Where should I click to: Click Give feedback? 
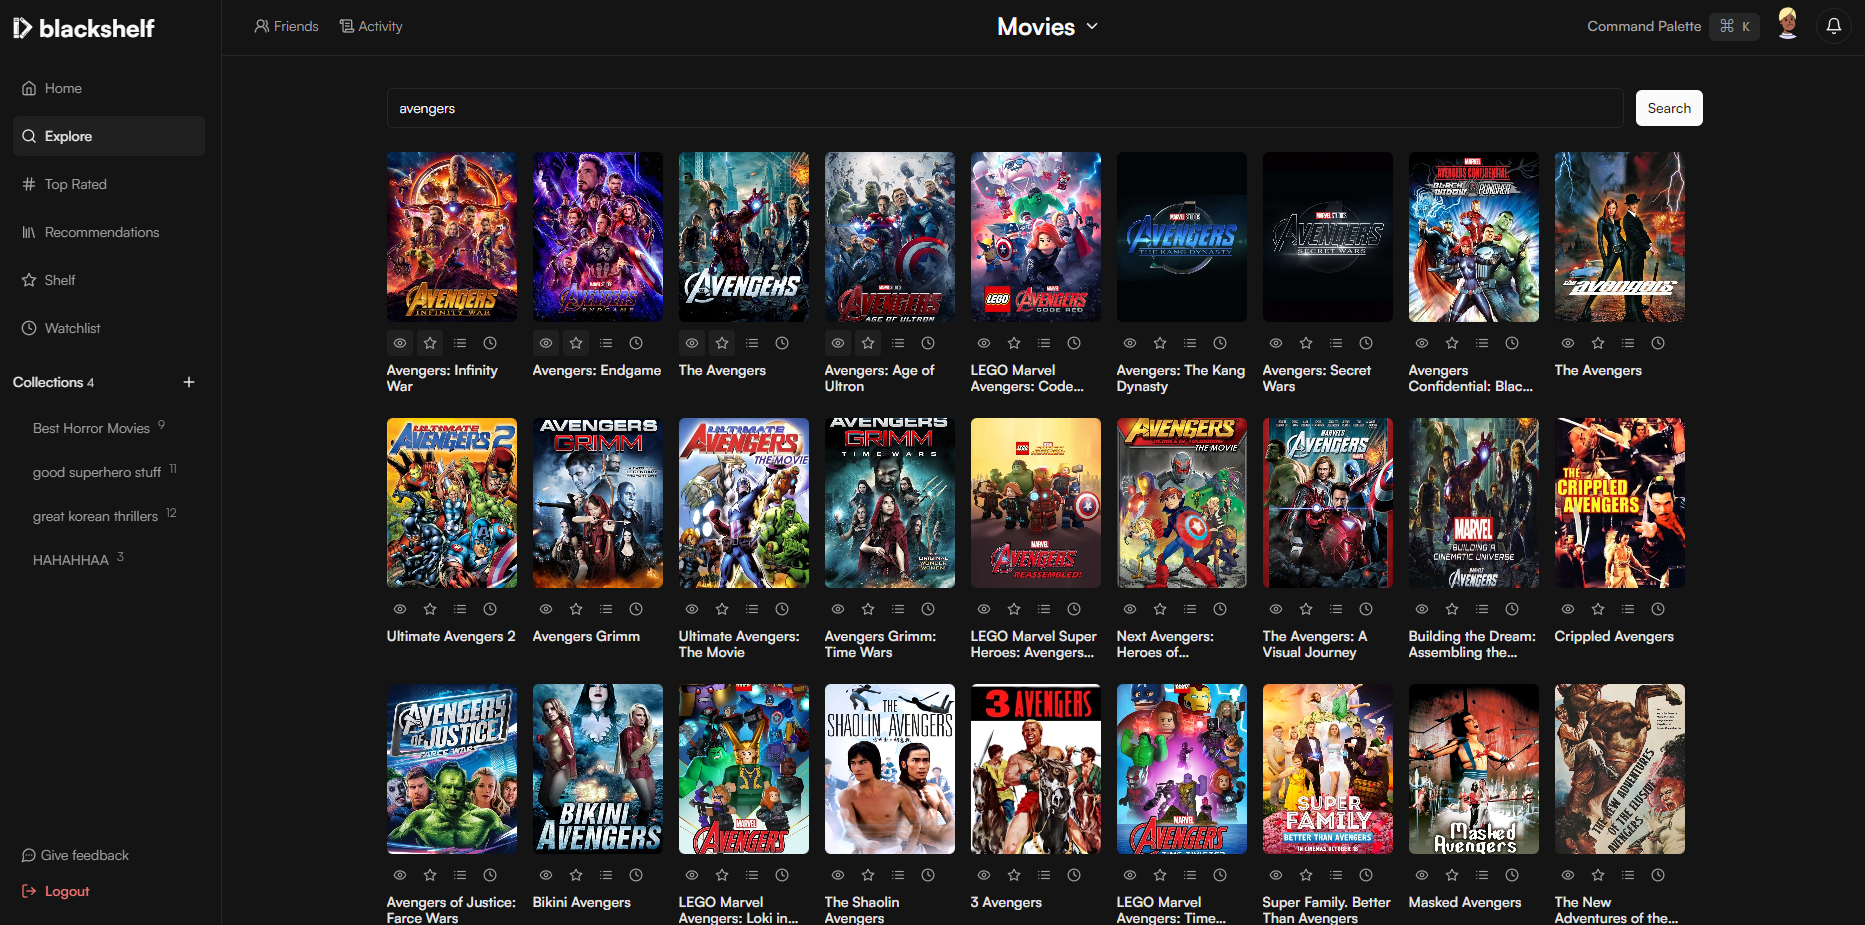tap(76, 855)
